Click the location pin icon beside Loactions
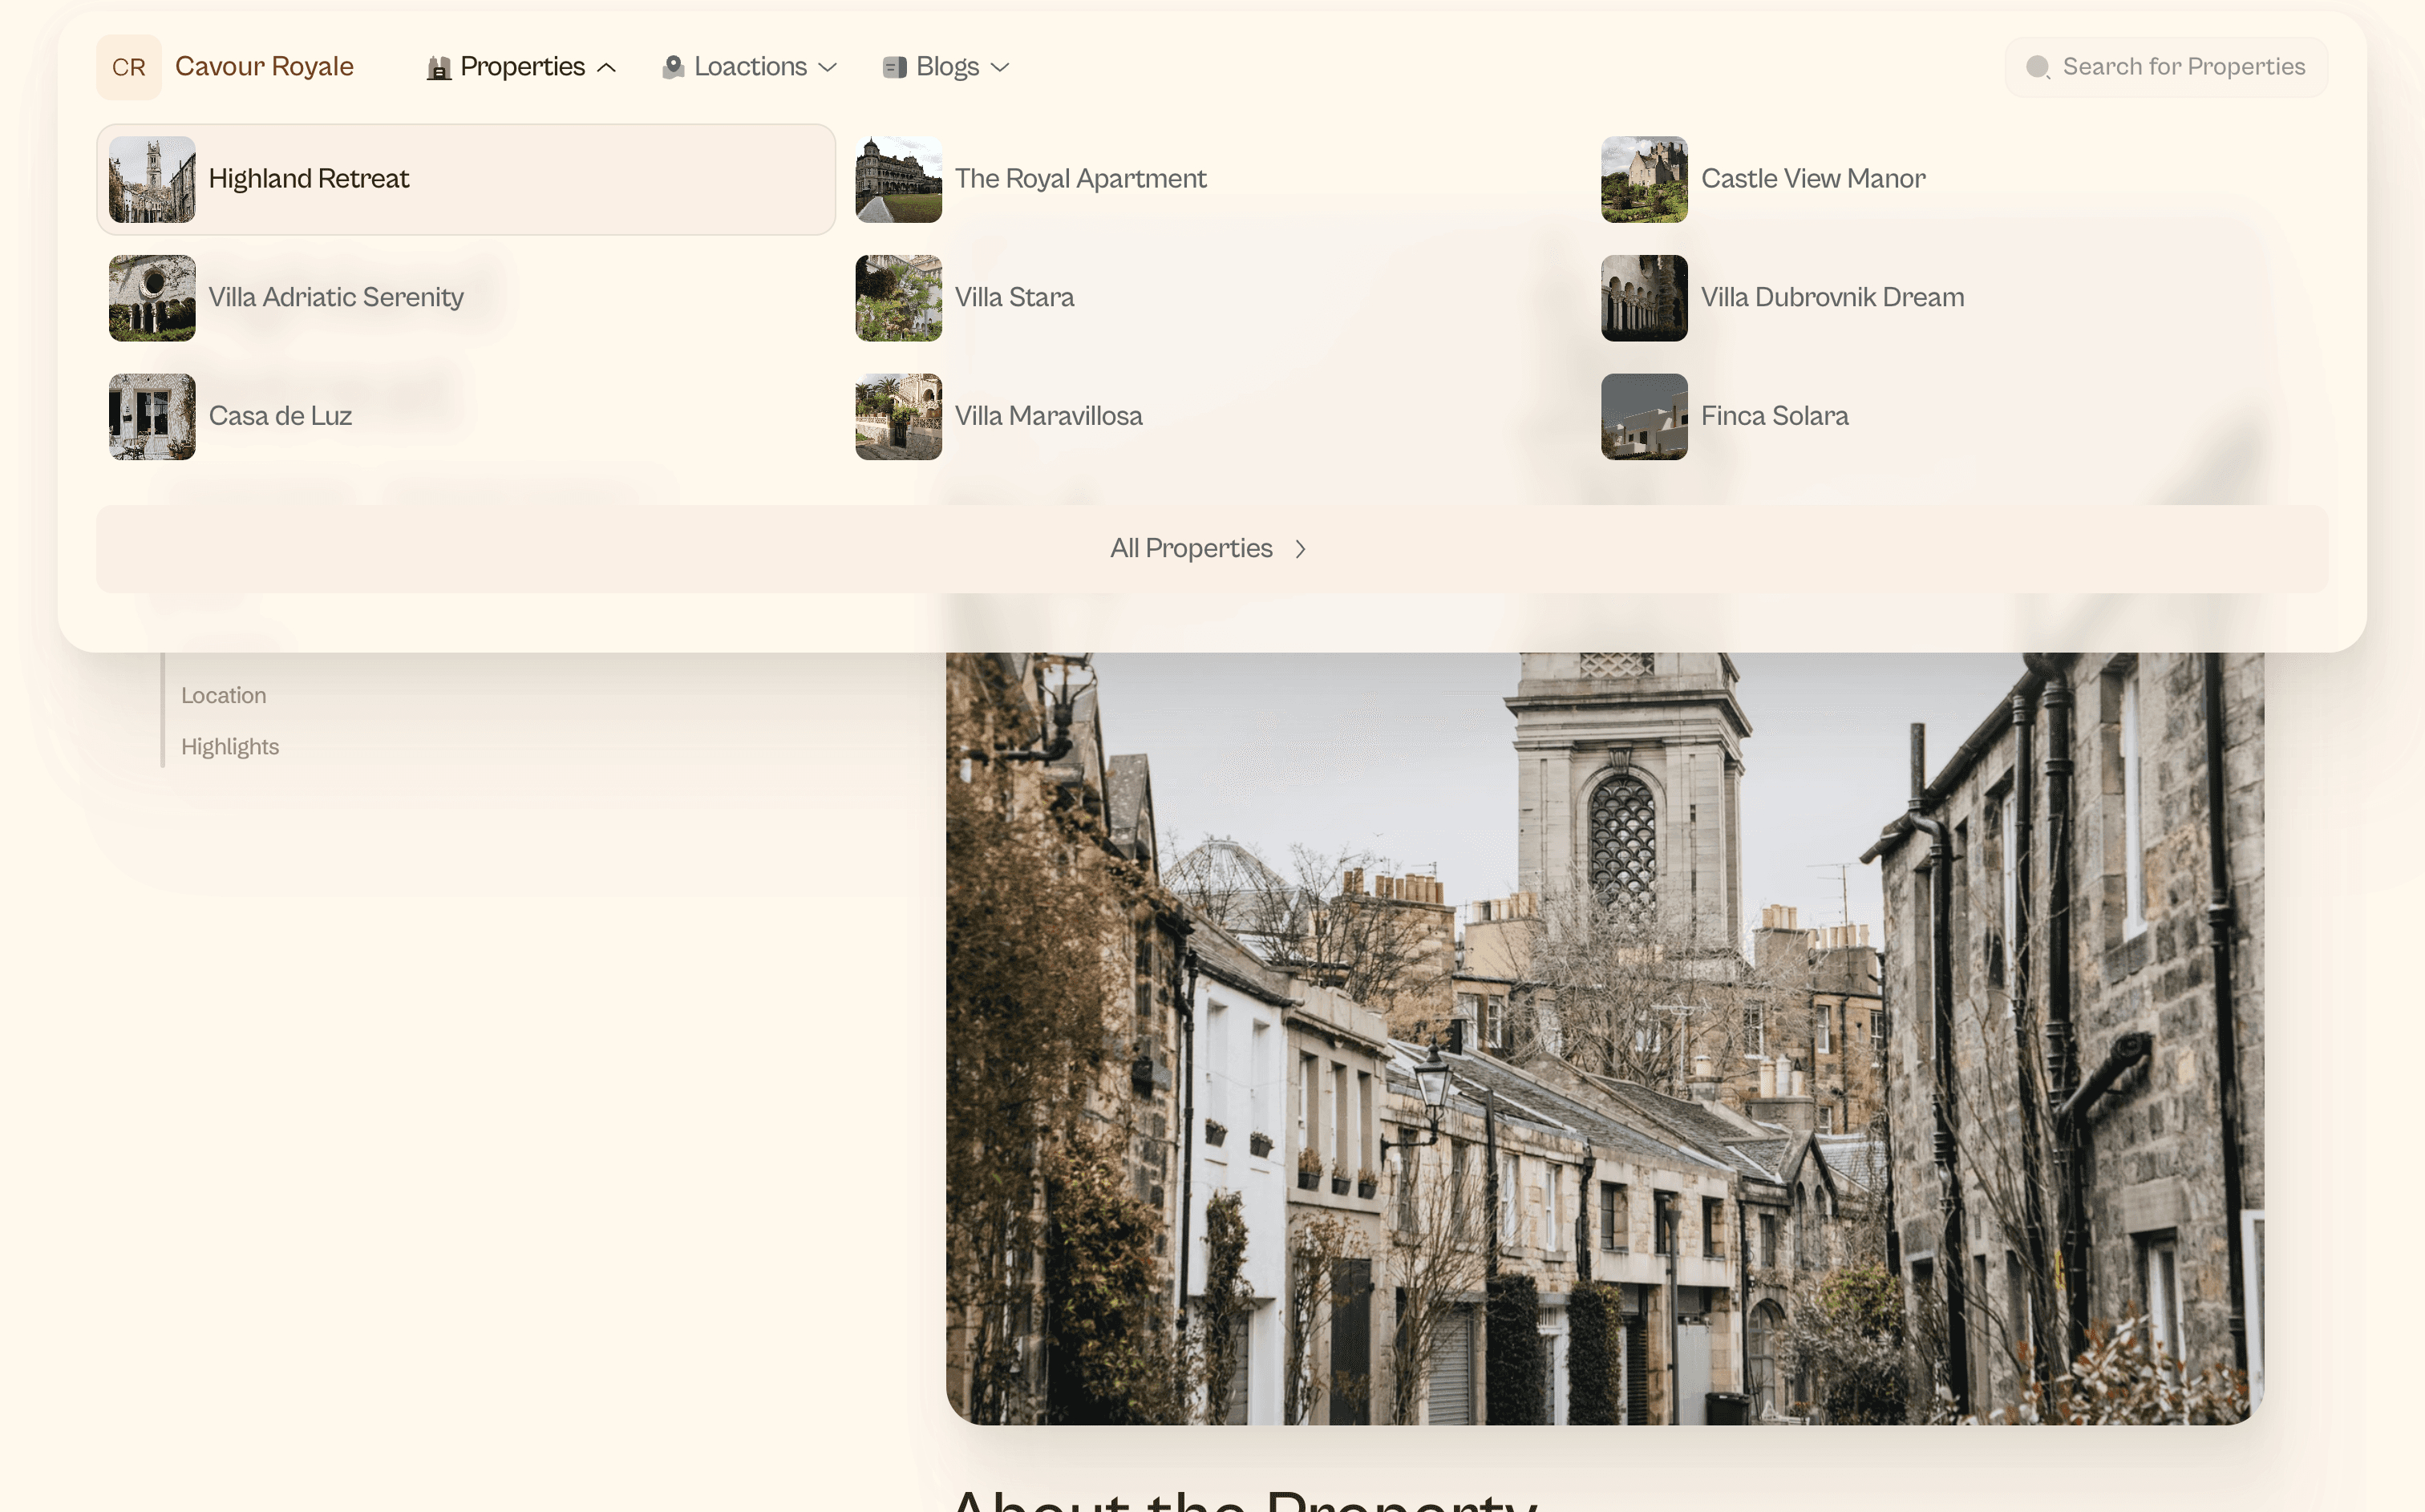The image size is (2425, 1512). (672, 67)
